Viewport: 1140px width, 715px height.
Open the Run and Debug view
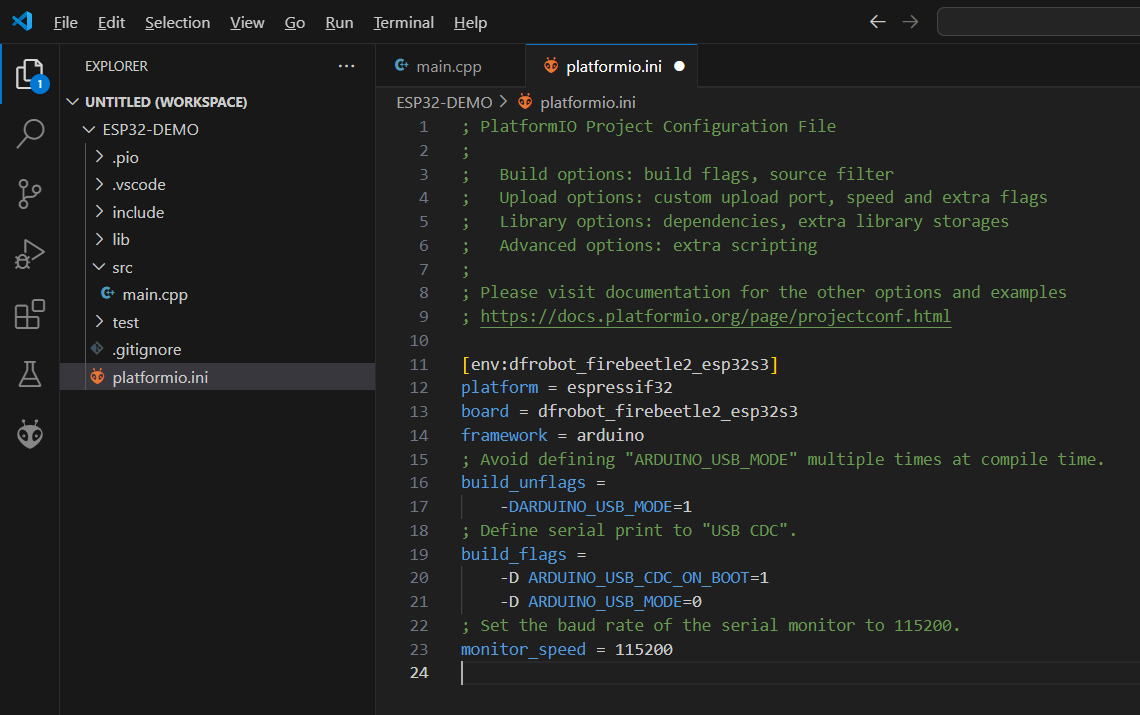(x=30, y=254)
